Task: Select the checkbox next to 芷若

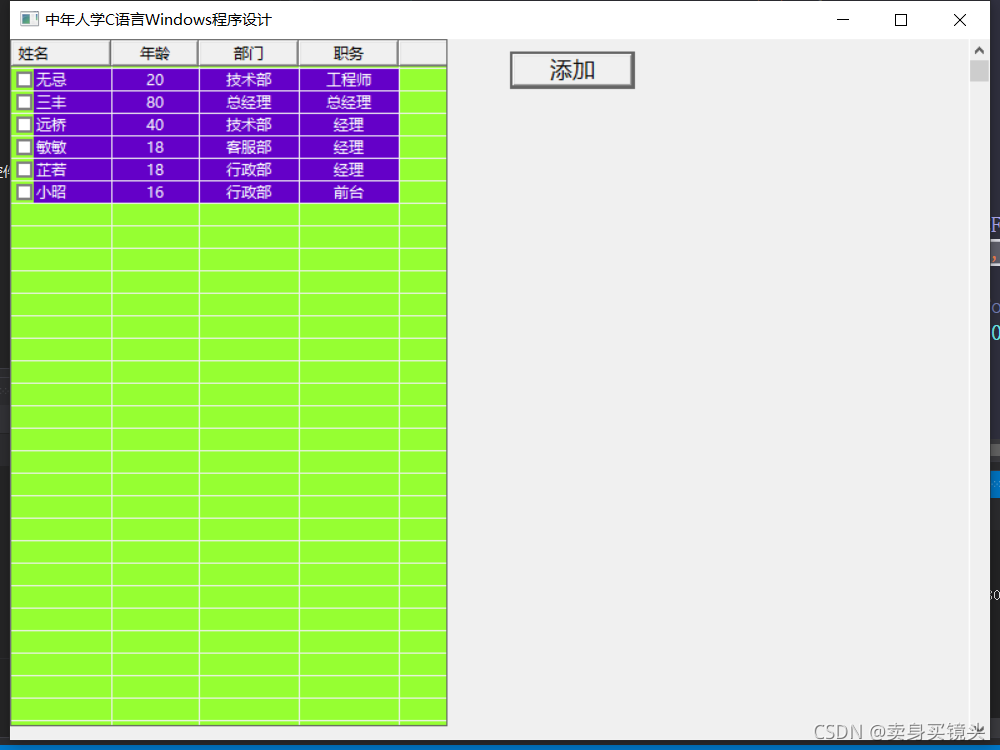Action: [x=24, y=170]
